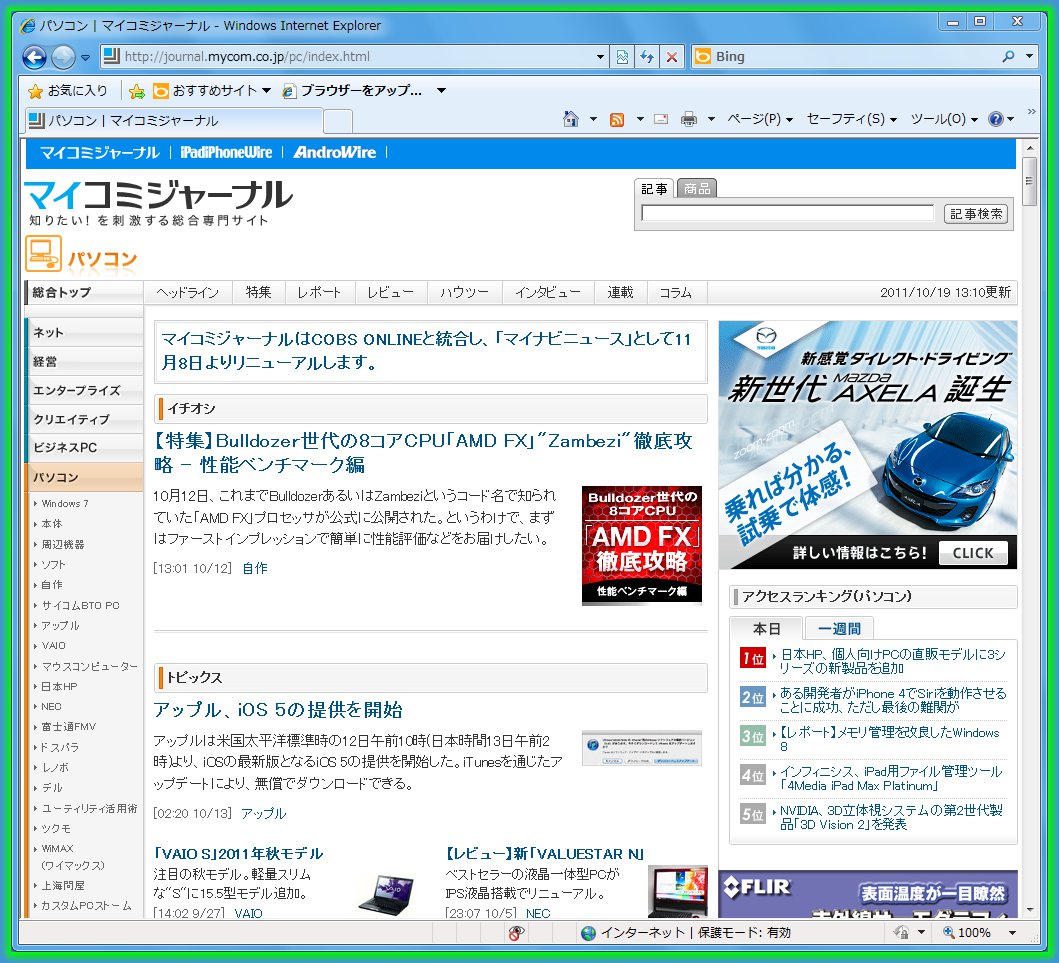Screen dimensions: 1059x963
Task: Click the Mazda AXELA advertisement banner
Action: (868, 445)
